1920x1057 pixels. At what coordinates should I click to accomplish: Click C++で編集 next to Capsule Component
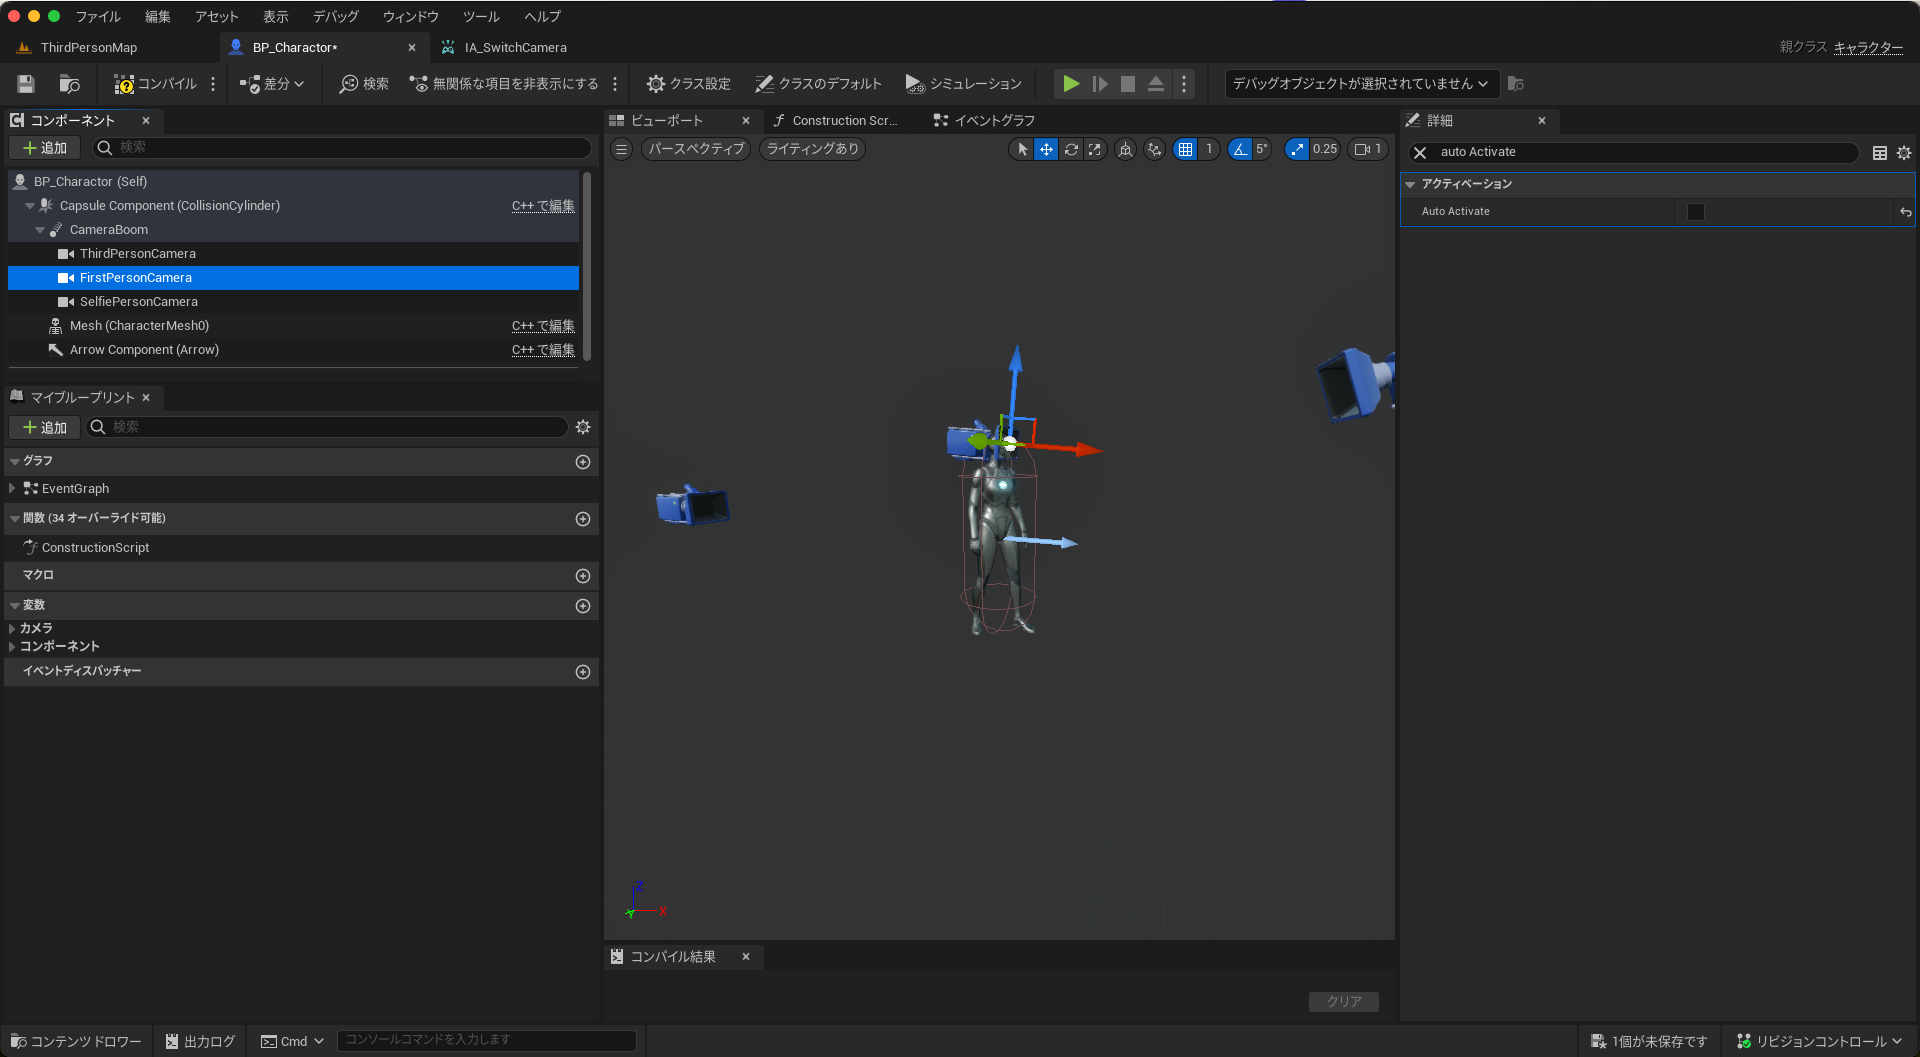click(542, 205)
